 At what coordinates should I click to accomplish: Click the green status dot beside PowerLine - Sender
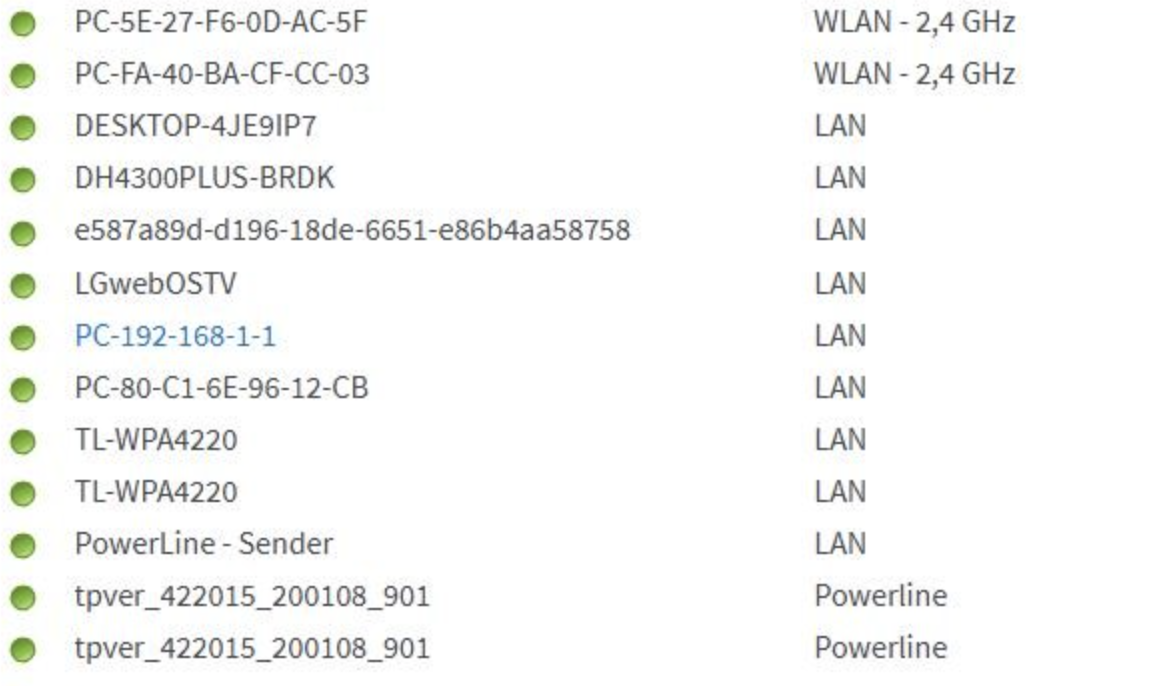23,546
